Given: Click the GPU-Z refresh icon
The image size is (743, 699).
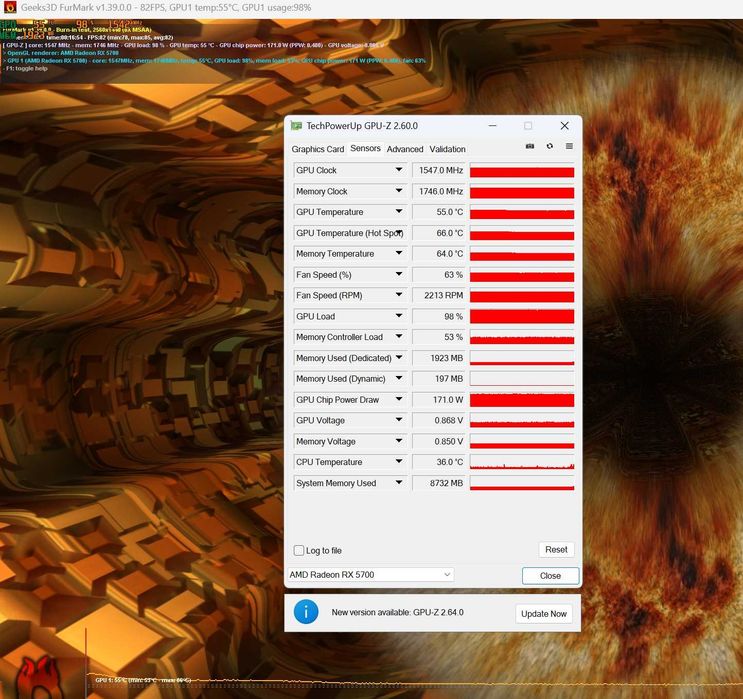Looking at the screenshot, I should click(549, 146).
